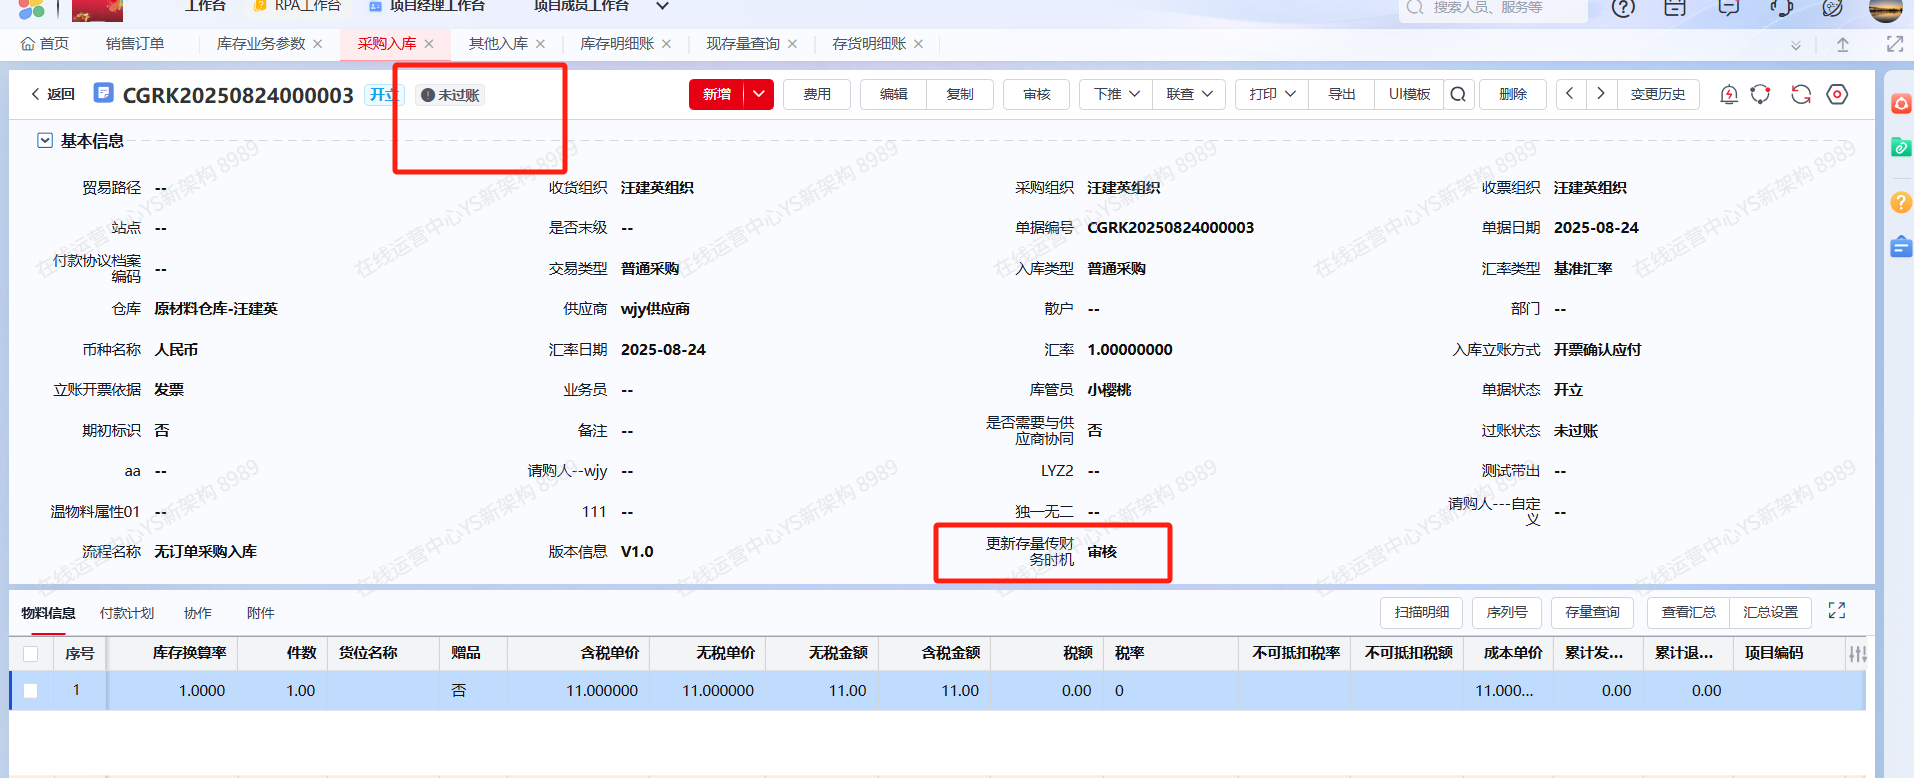Check the checkbox for row 1
Image resolution: width=1914 pixels, height=778 pixels.
tap(31, 691)
